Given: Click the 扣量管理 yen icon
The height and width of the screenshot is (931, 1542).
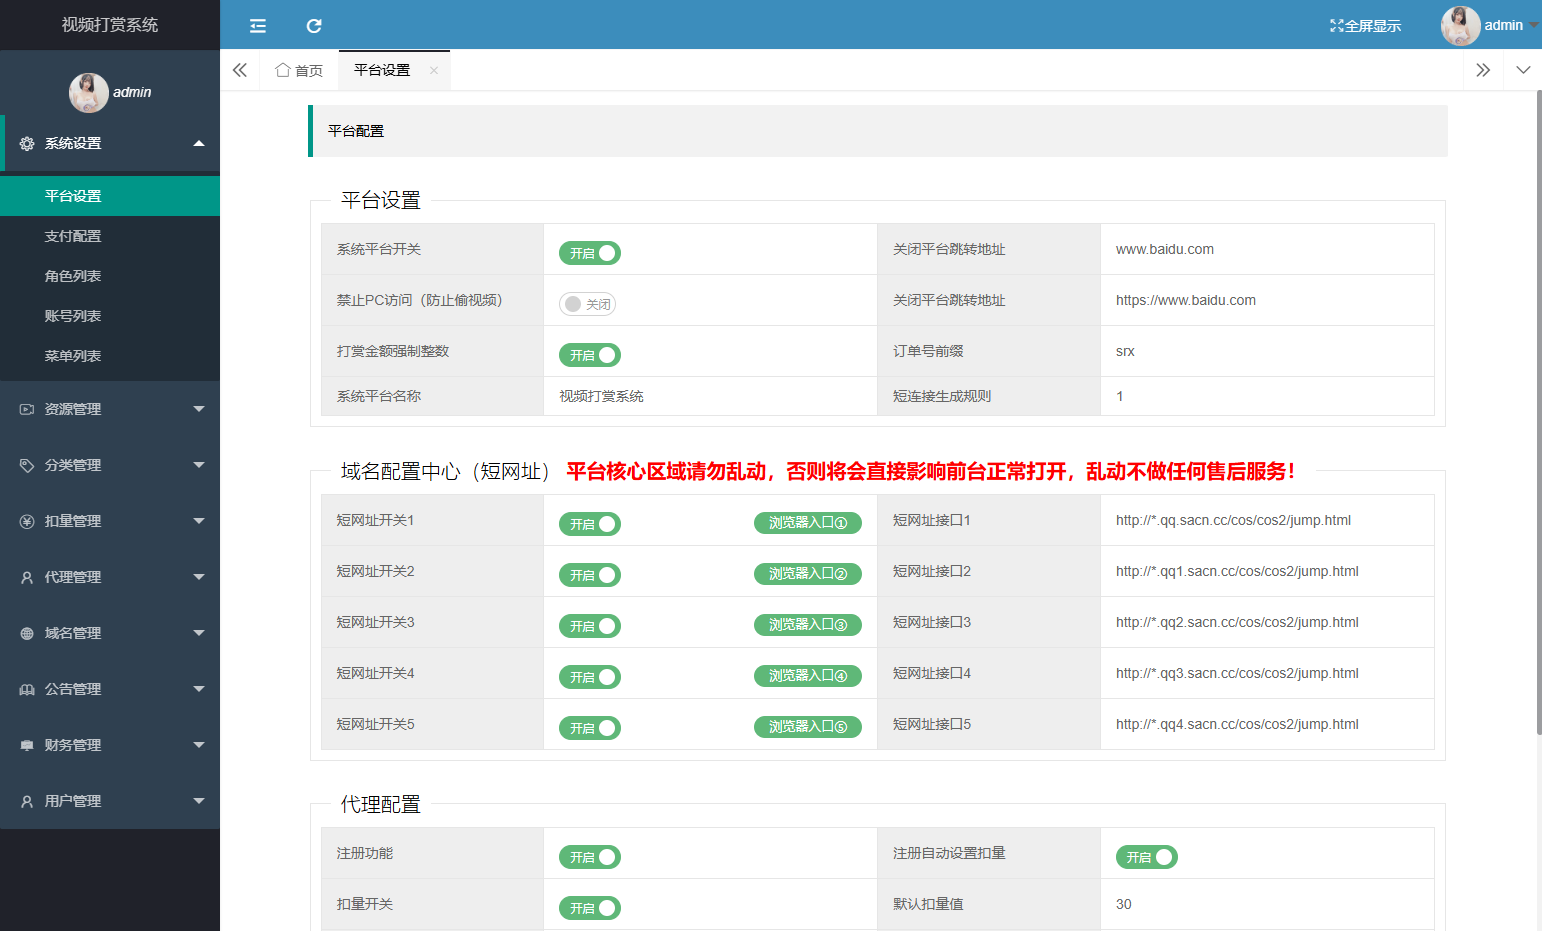Looking at the screenshot, I should click(27, 521).
